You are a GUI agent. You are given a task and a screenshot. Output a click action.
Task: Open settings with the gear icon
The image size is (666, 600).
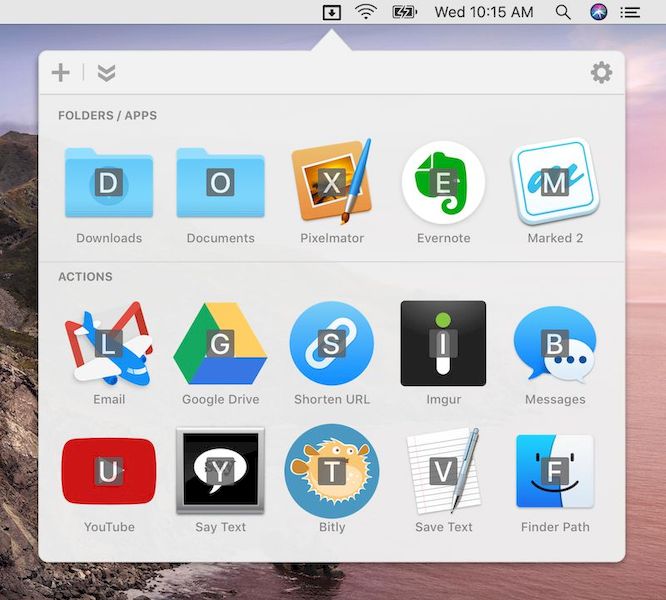tap(601, 72)
